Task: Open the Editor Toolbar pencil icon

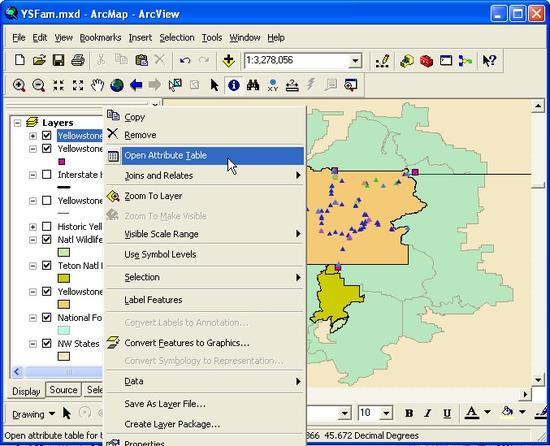Action: coord(382,61)
